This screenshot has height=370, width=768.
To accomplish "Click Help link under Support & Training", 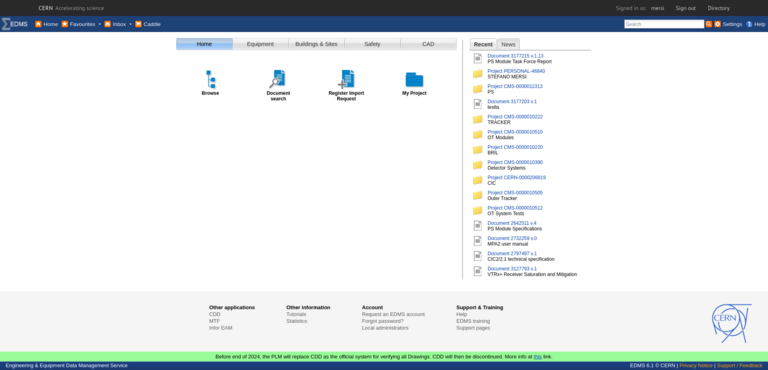I will (x=461, y=314).
